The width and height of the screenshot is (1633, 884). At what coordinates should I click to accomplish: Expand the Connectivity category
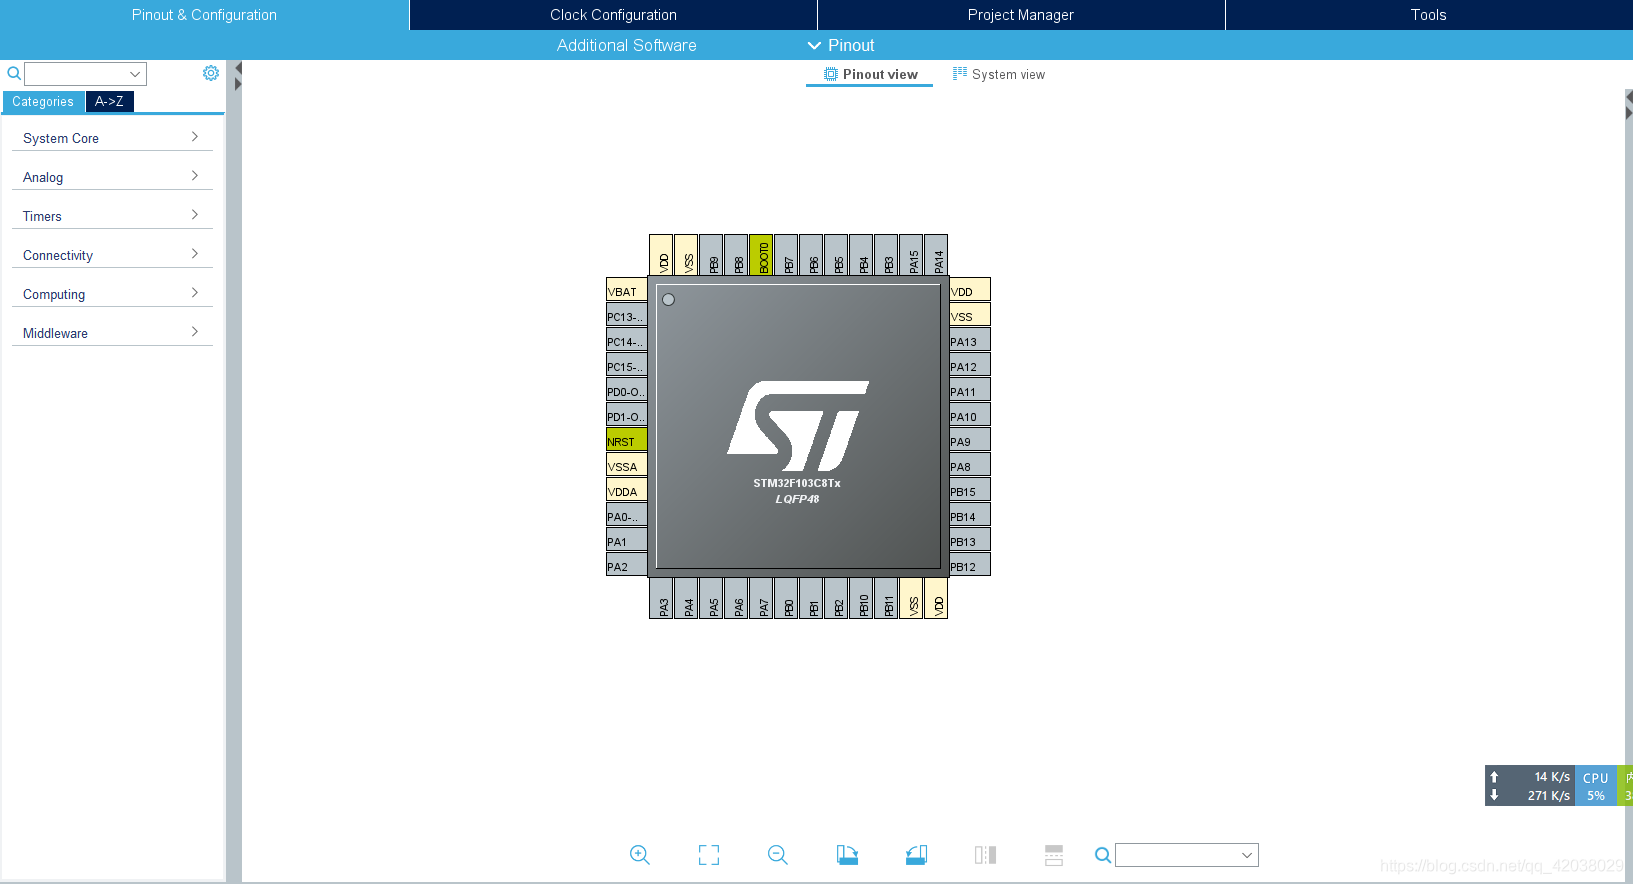[112, 255]
